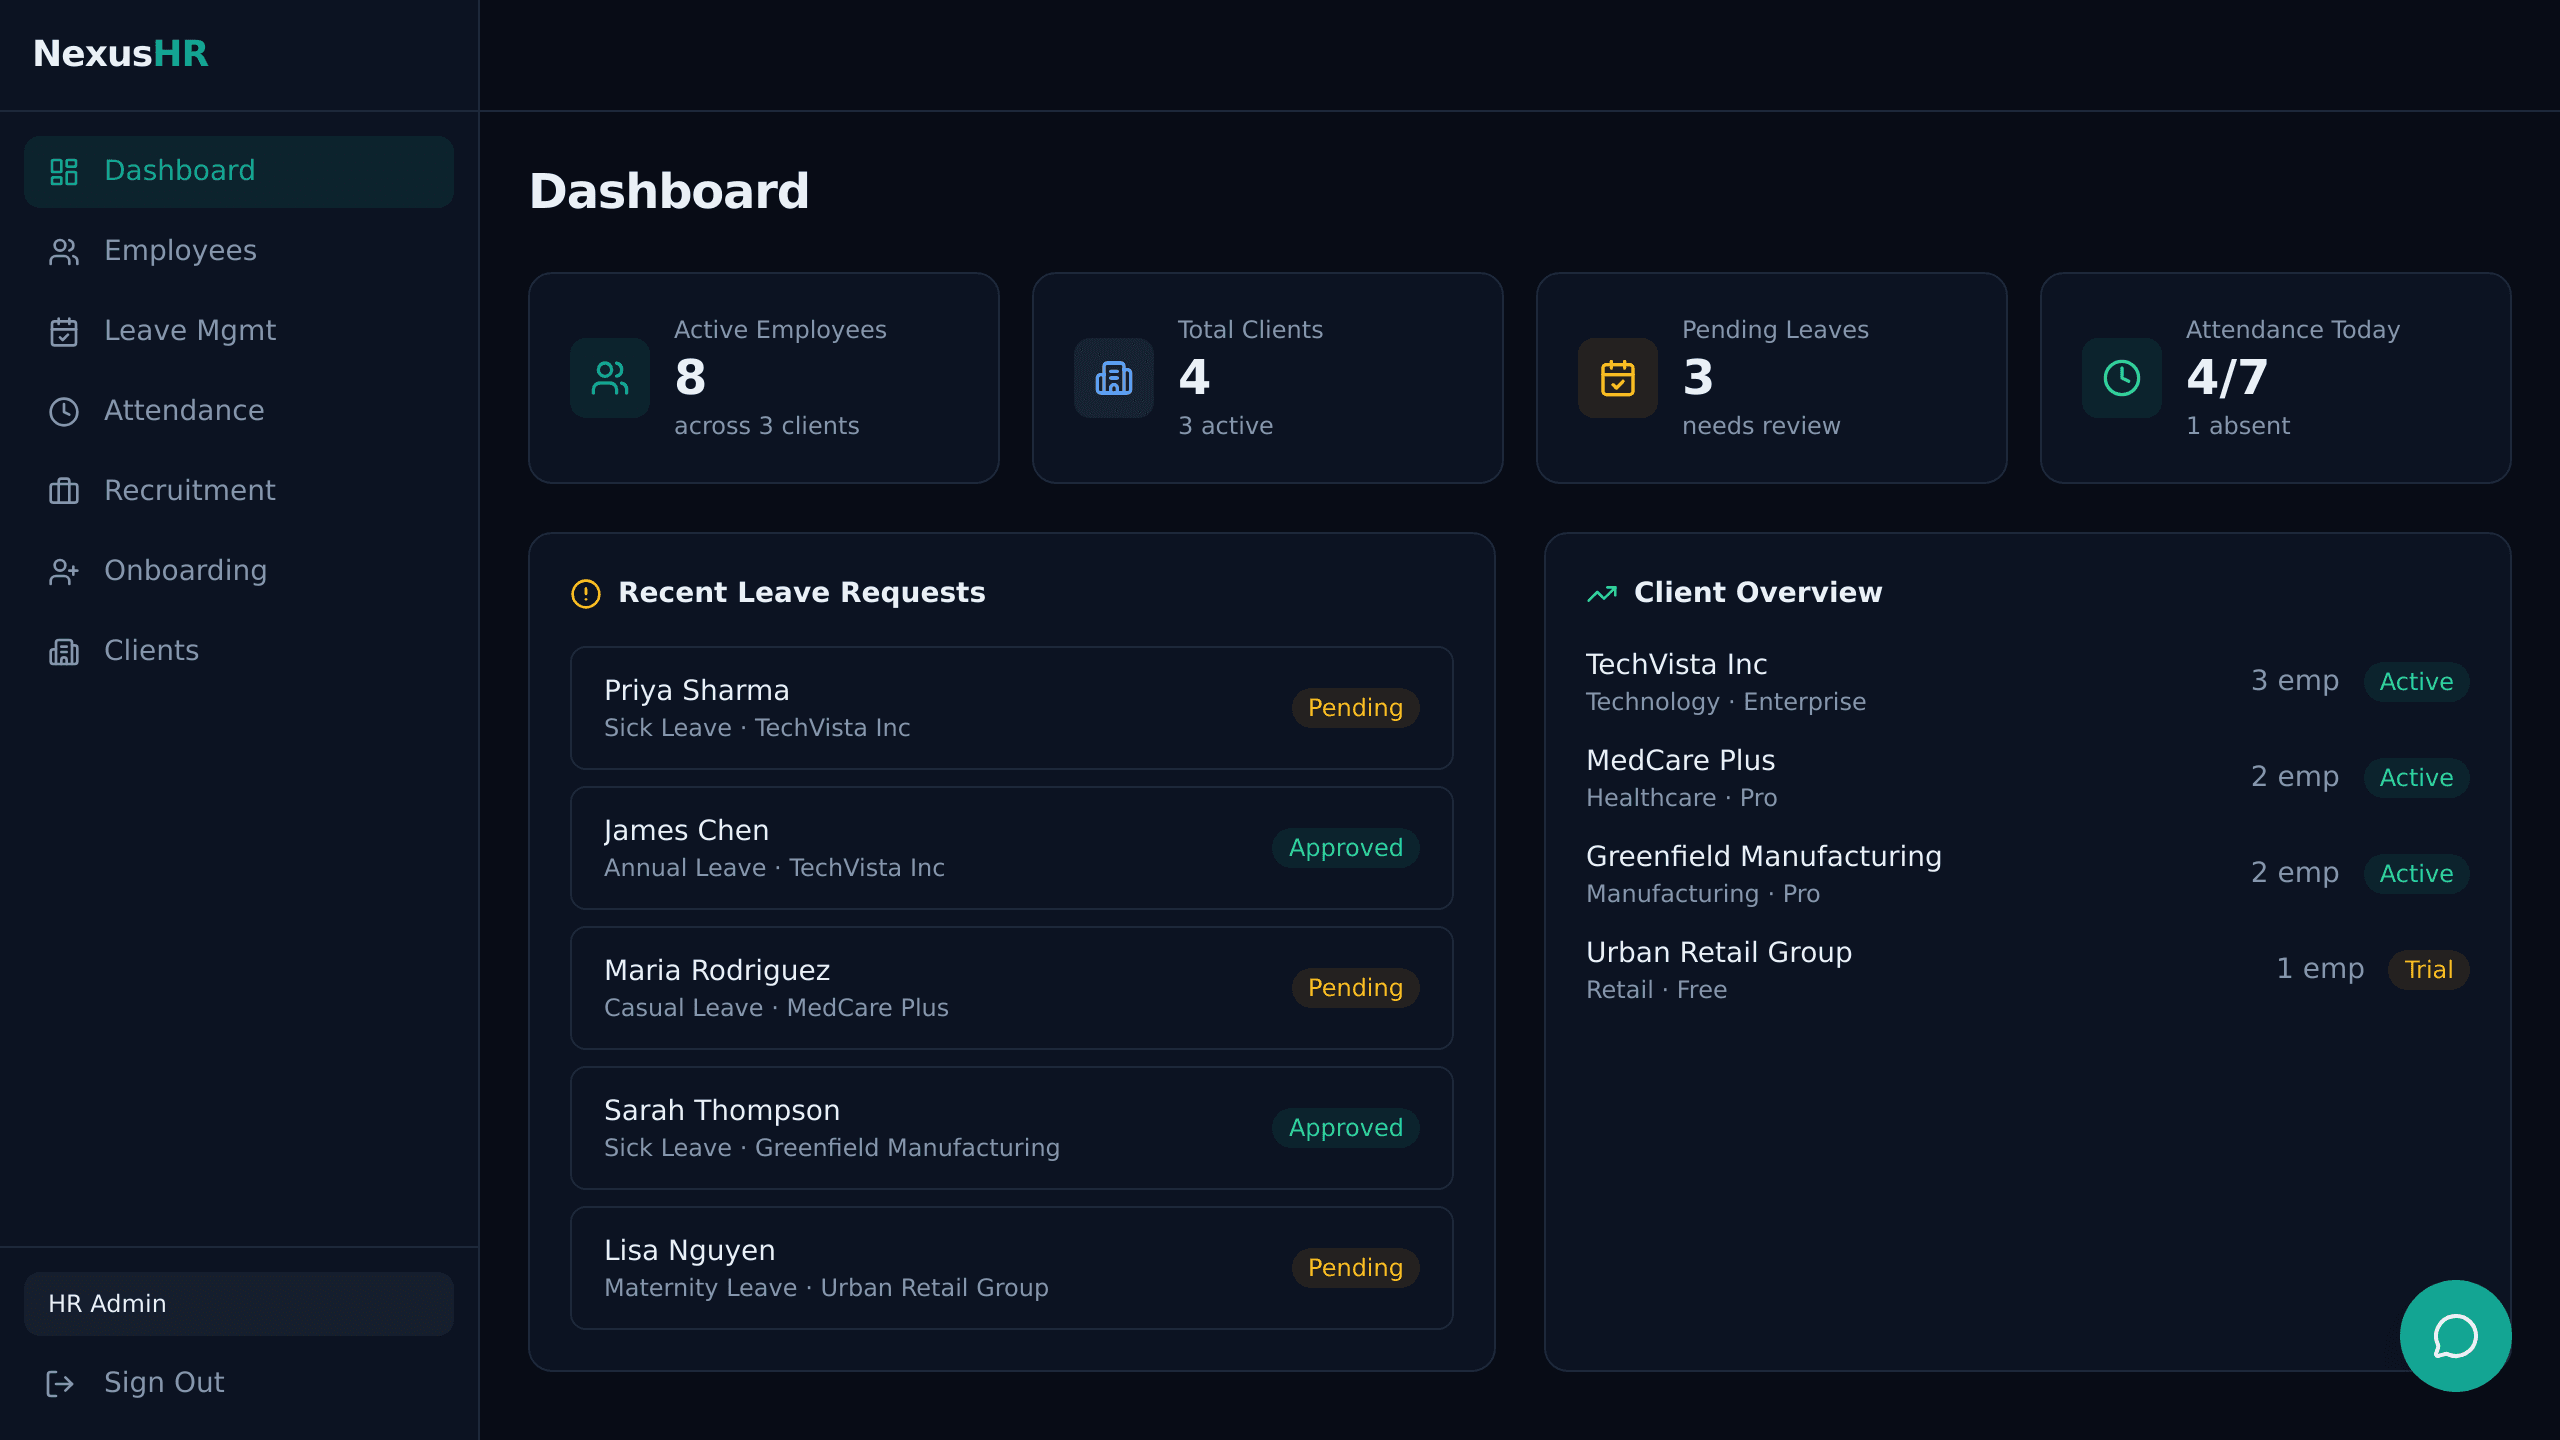This screenshot has height=1440, width=2560.
Task: Click the HR Admin profile box
Action: (239, 1304)
